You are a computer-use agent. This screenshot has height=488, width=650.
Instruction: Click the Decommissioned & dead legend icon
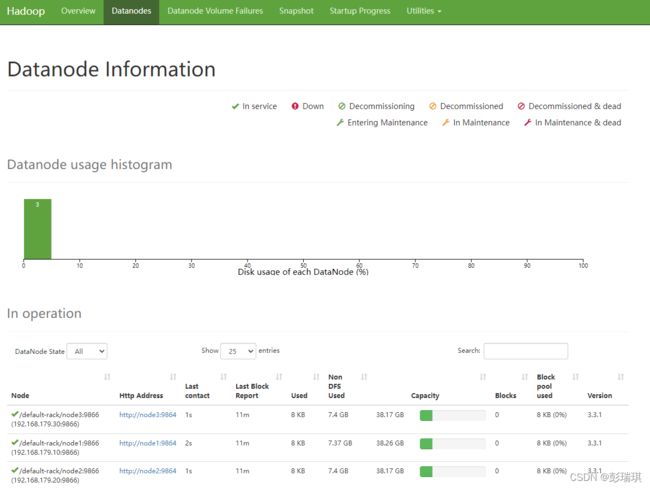point(521,107)
